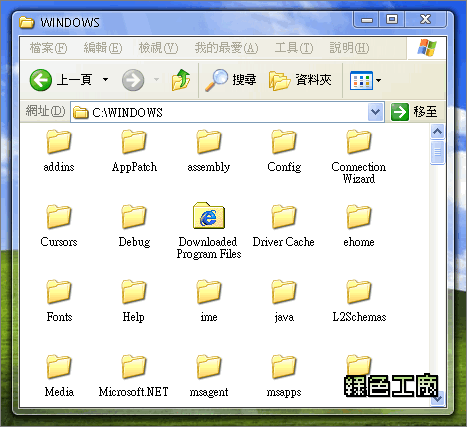This screenshot has height=427, width=467.
Task: Open the 工具(T) menu
Action: click(294, 48)
